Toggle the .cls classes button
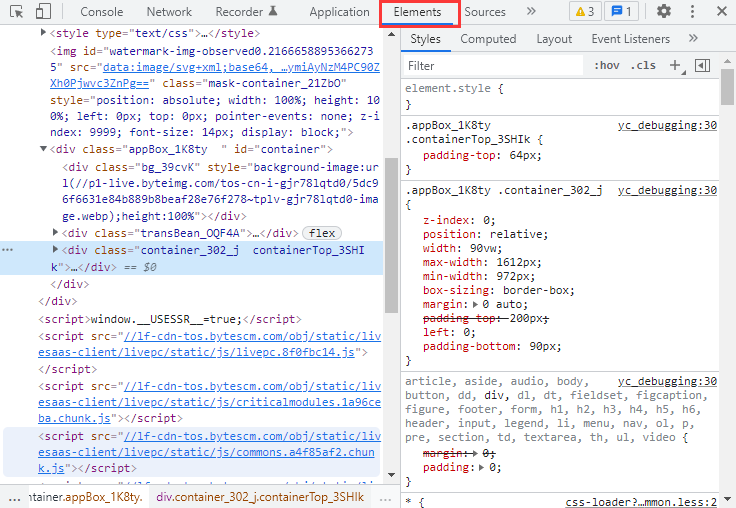736x508 pixels. coord(643,66)
